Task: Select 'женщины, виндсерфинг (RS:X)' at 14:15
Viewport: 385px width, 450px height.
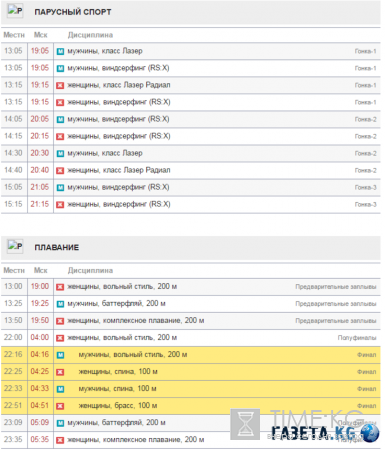Action: (x=119, y=136)
